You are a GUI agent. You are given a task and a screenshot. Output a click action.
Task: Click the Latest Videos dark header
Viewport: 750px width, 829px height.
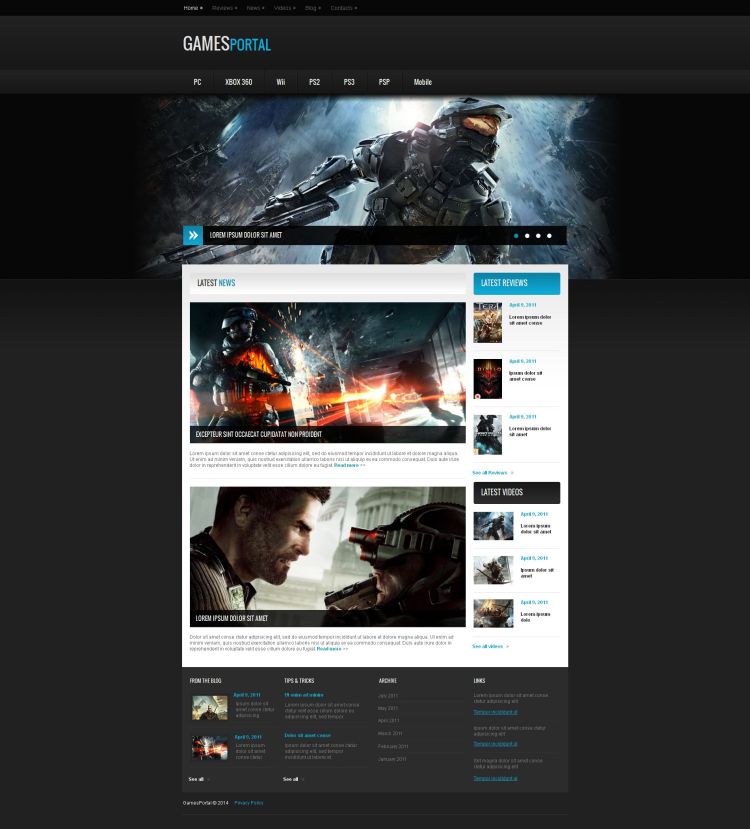point(517,493)
